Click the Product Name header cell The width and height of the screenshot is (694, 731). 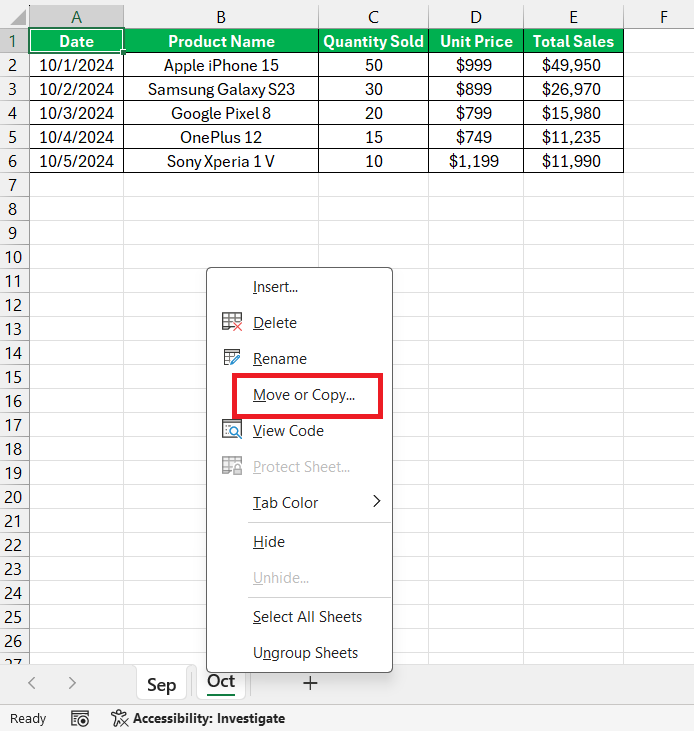[x=221, y=41]
